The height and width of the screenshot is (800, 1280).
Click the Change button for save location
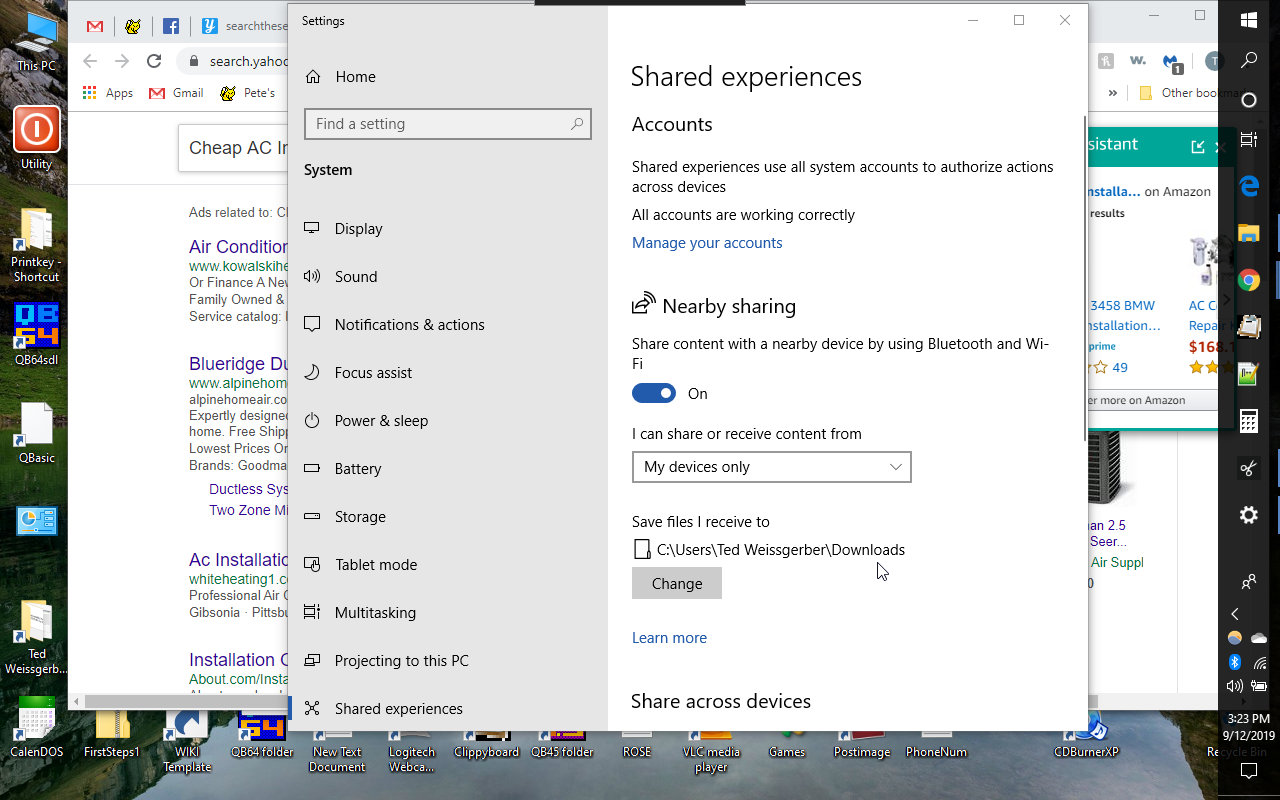677,584
